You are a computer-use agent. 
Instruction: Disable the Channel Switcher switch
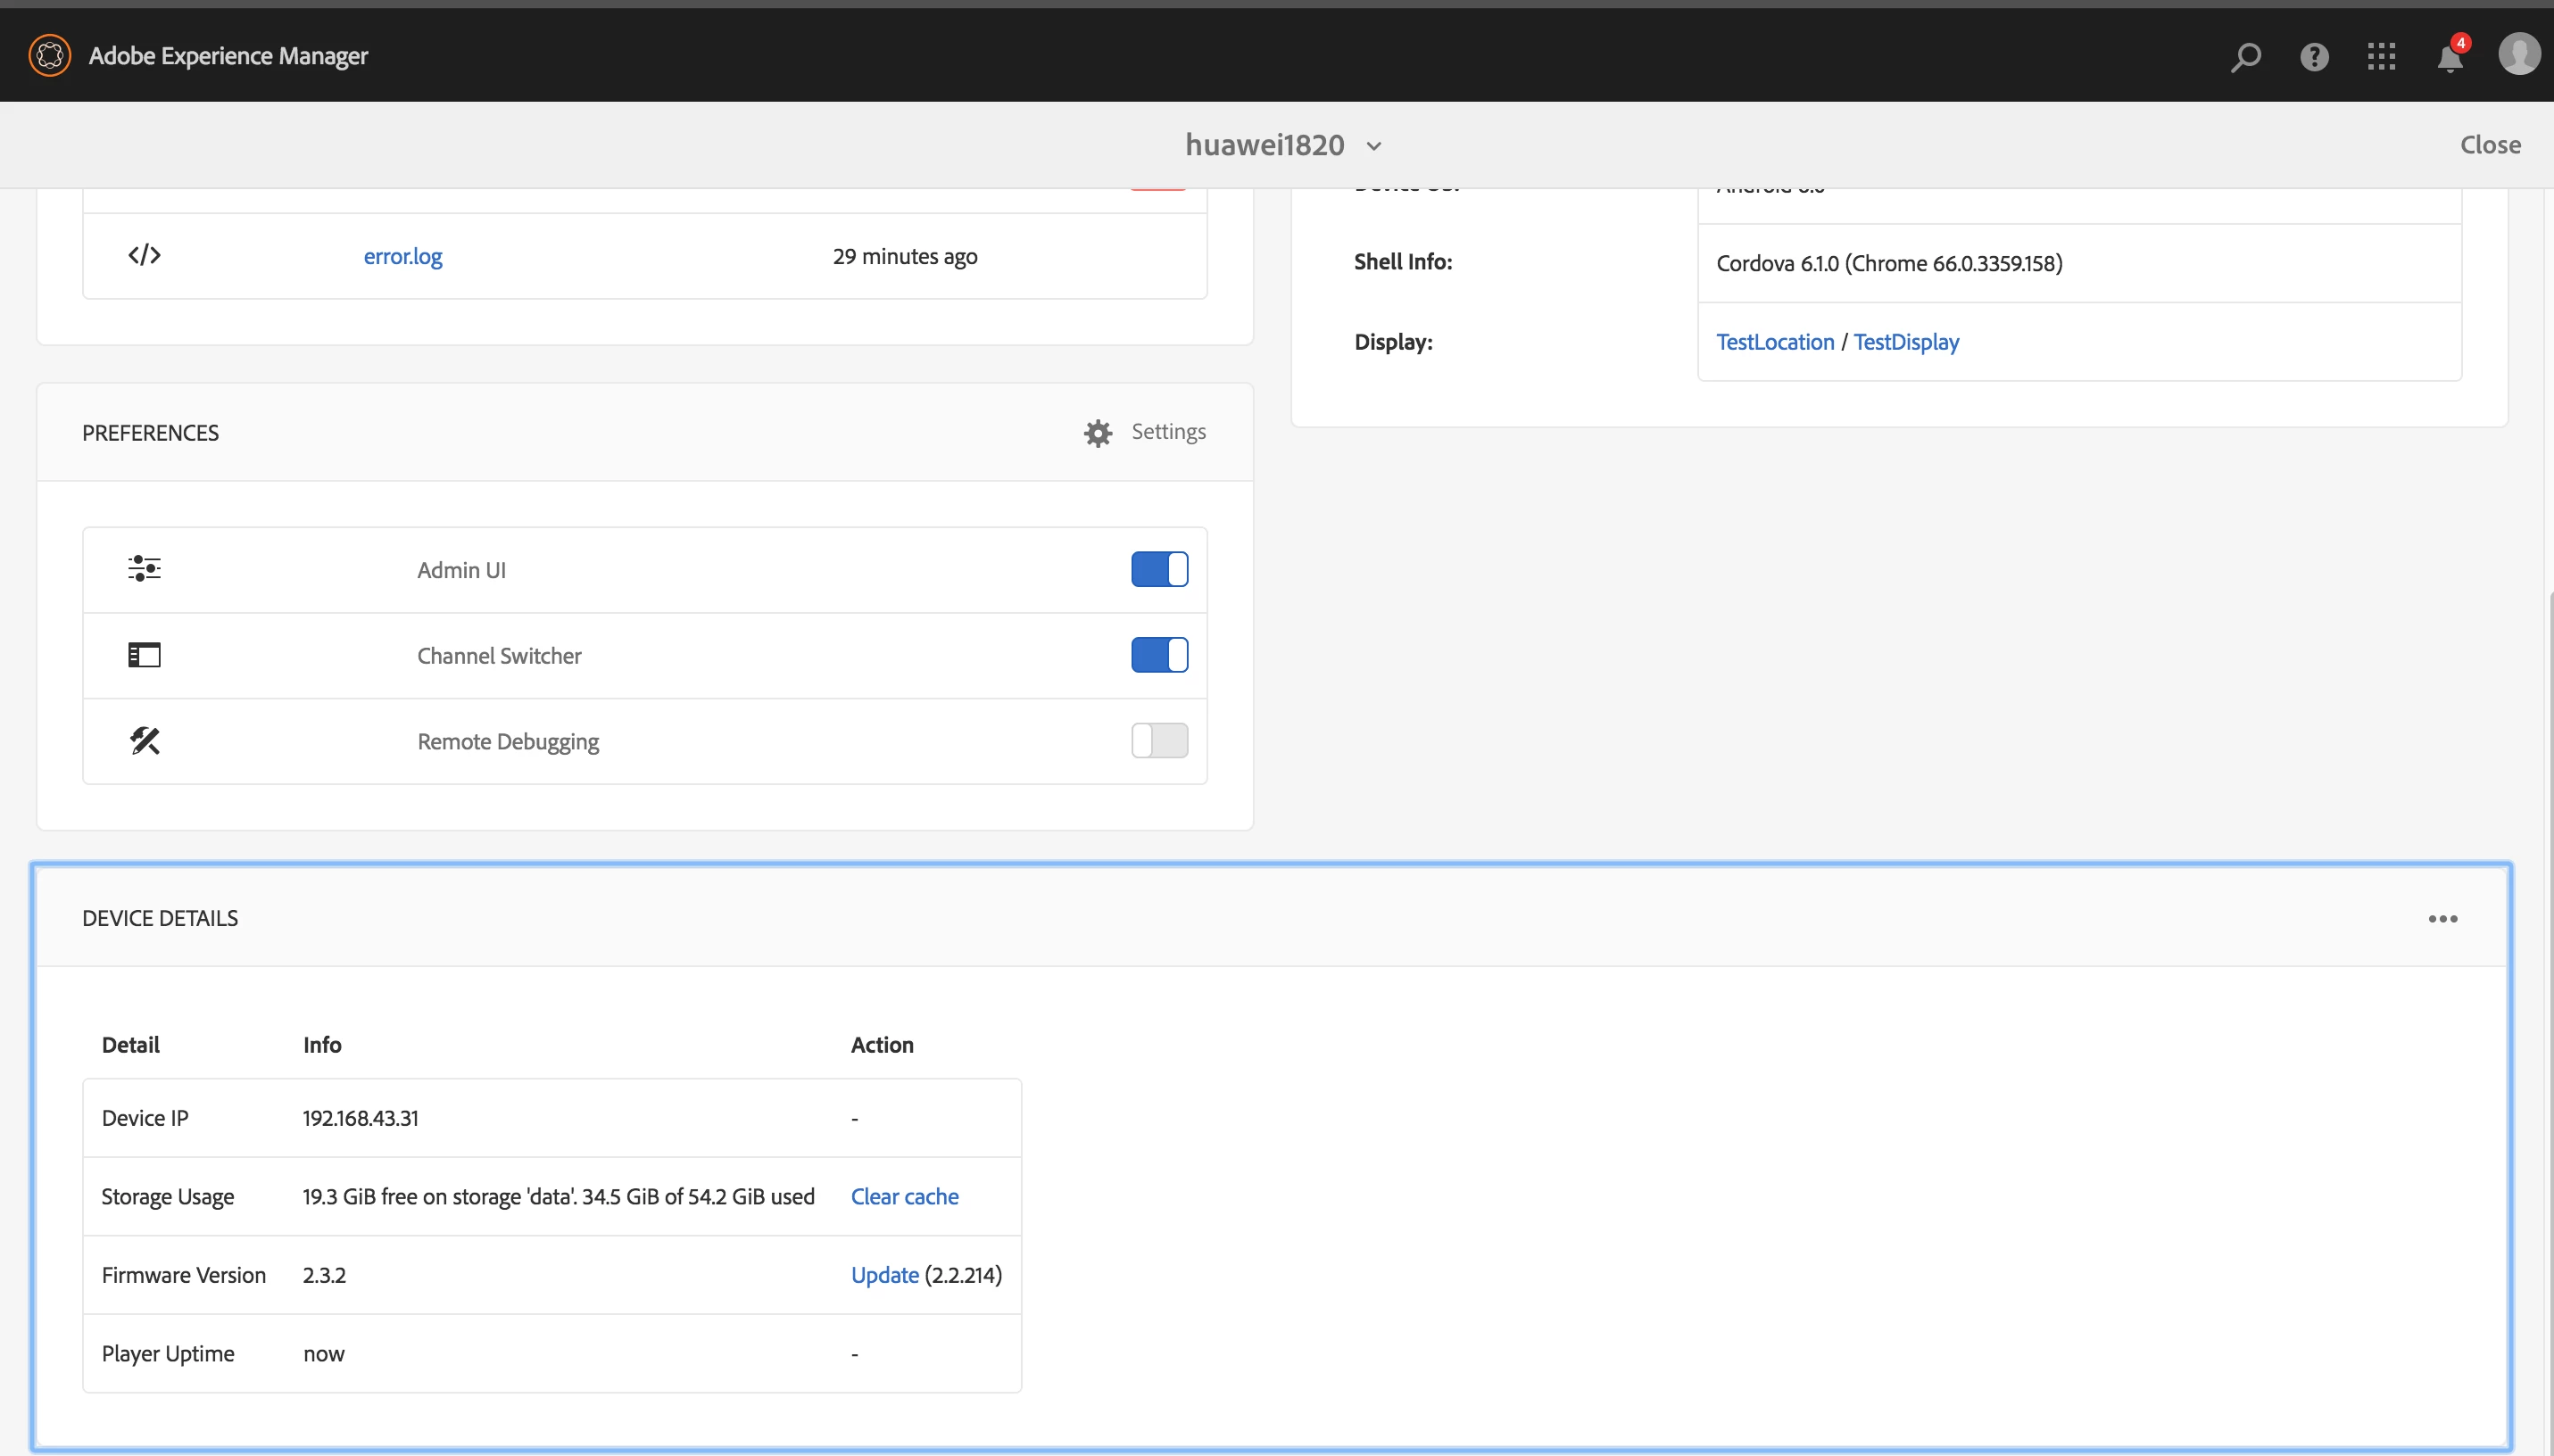(x=1159, y=655)
